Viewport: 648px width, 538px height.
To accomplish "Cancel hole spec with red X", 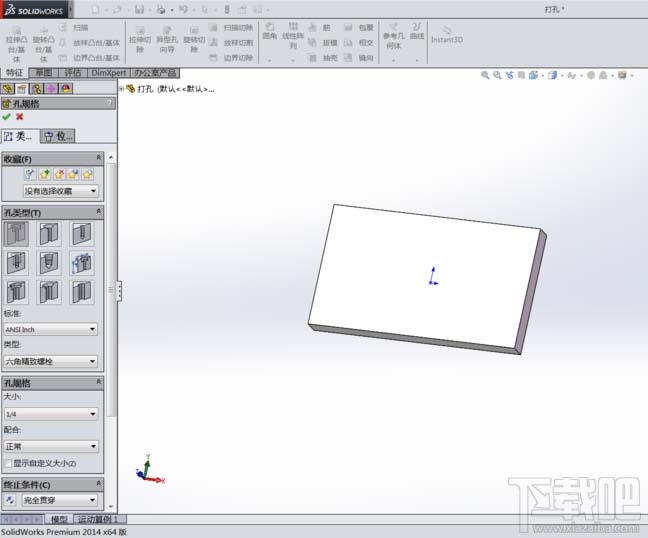I will [19, 117].
